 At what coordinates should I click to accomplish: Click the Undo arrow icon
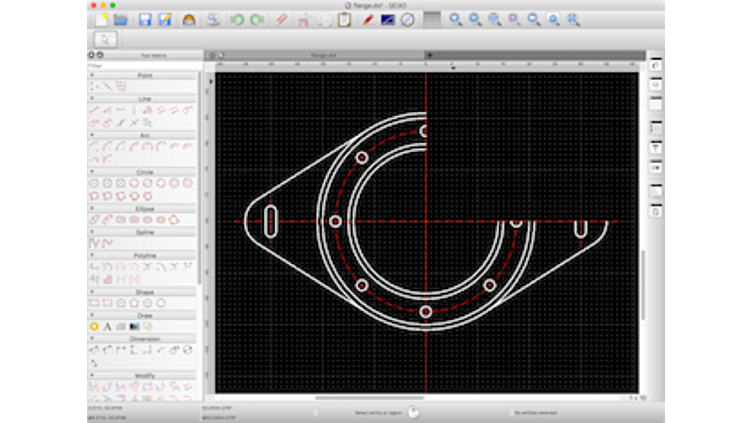pos(236,19)
